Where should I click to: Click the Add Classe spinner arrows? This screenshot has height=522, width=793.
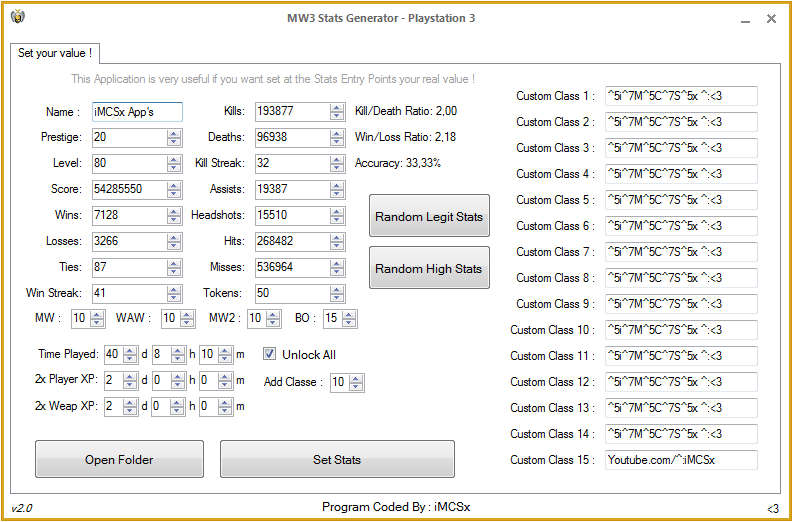pyautogui.click(x=356, y=383)
